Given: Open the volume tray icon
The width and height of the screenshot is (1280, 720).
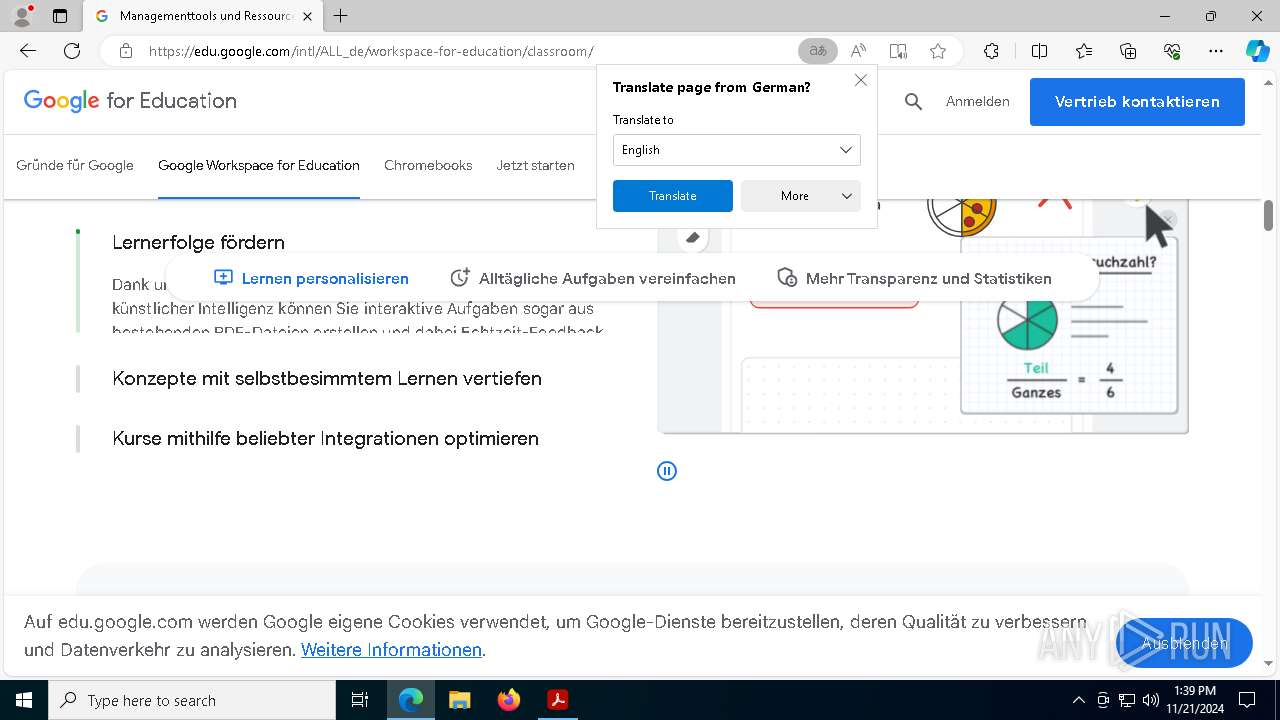Looking at the screenshot, I should point(1151,700).
